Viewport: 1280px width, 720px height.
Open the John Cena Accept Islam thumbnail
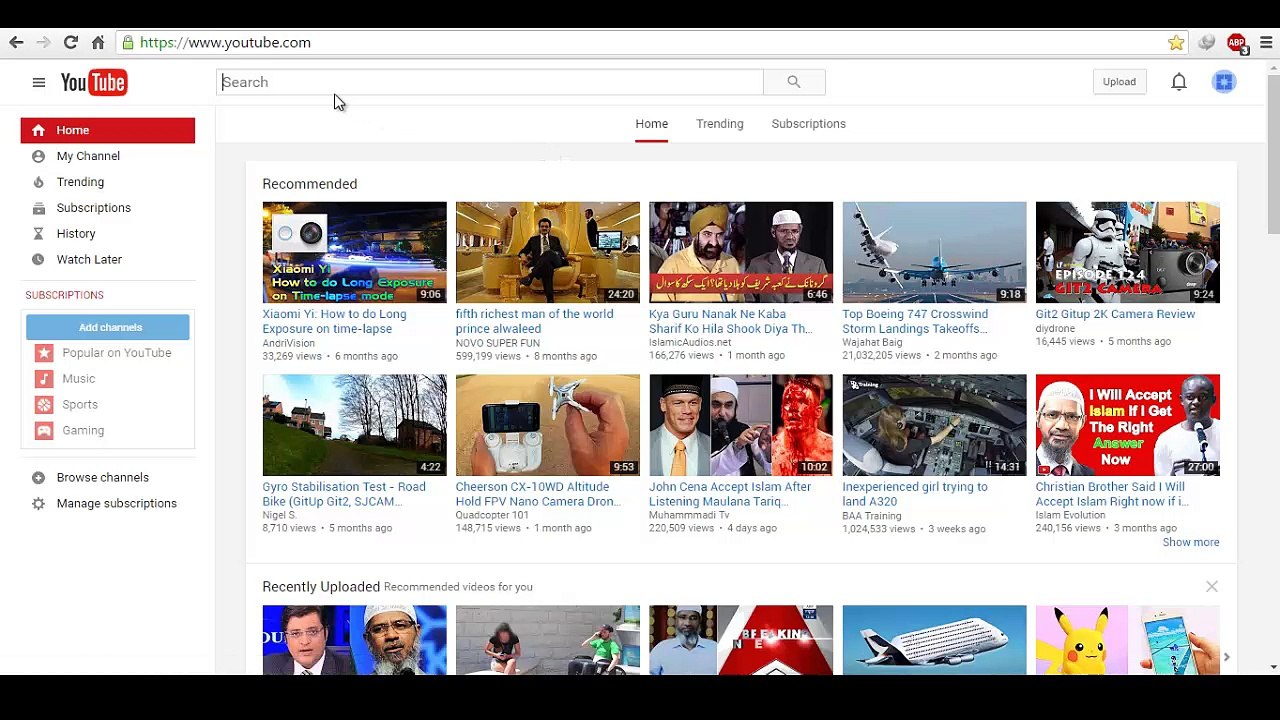click(x=741, y=425)
